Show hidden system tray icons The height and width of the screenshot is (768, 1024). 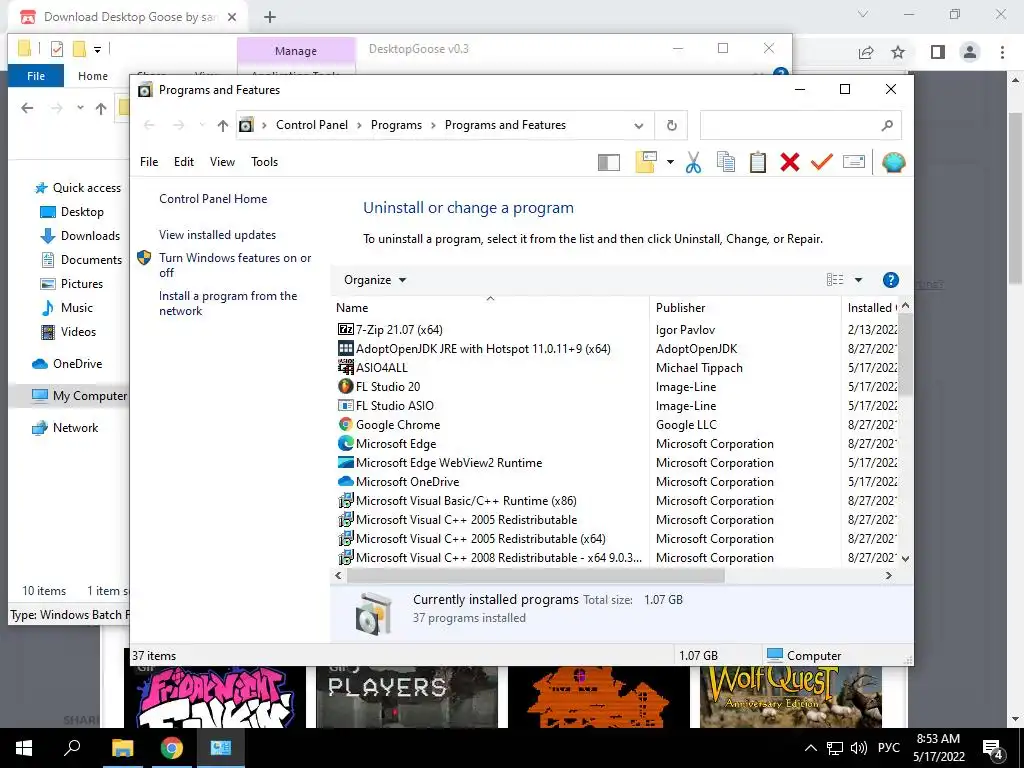(x=810, y=748)
